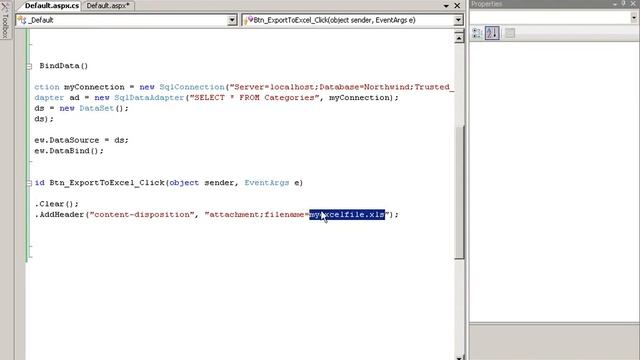Switch to the Default.aspx.cs tab
Viewport: 640px width, 360px height.
51,6
